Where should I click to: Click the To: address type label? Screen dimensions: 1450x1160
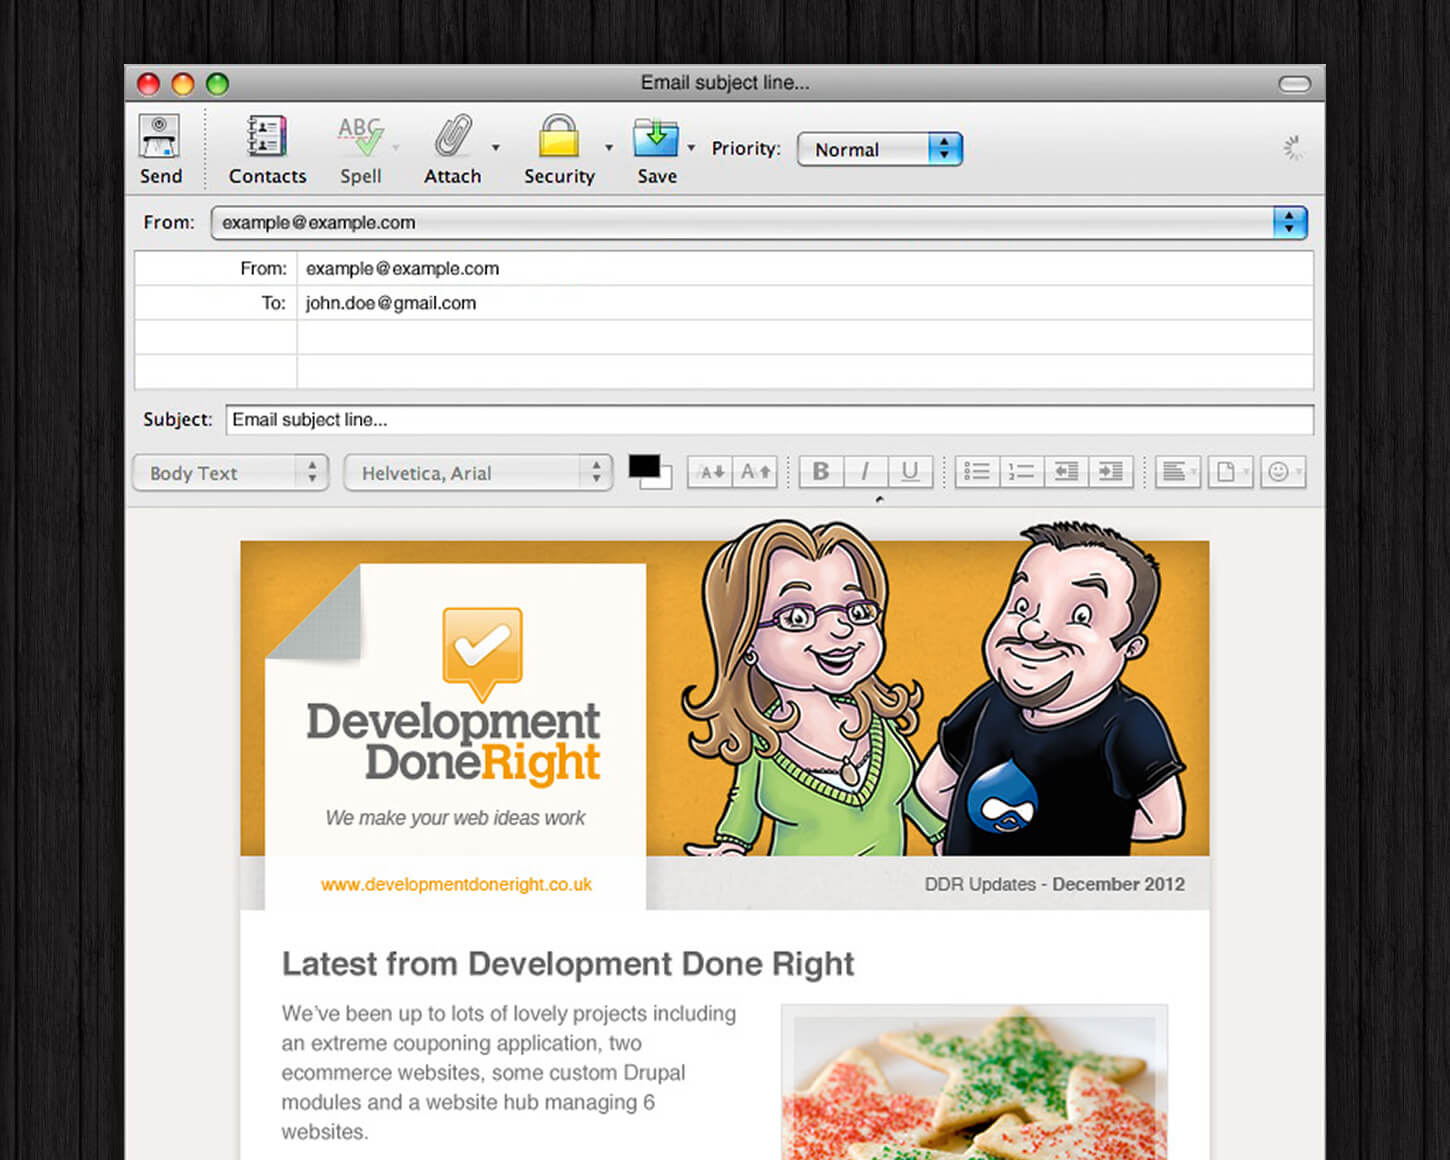click(x=273, y=303)
